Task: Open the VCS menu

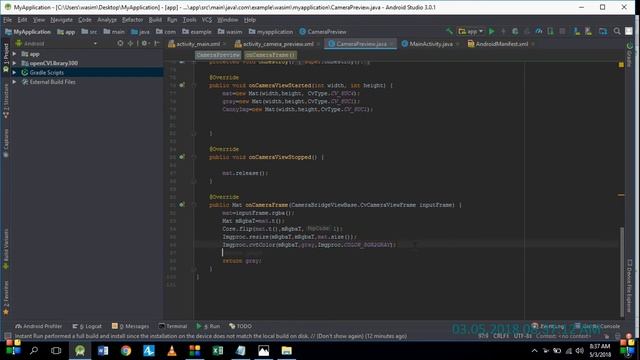Action: [207, 20]
